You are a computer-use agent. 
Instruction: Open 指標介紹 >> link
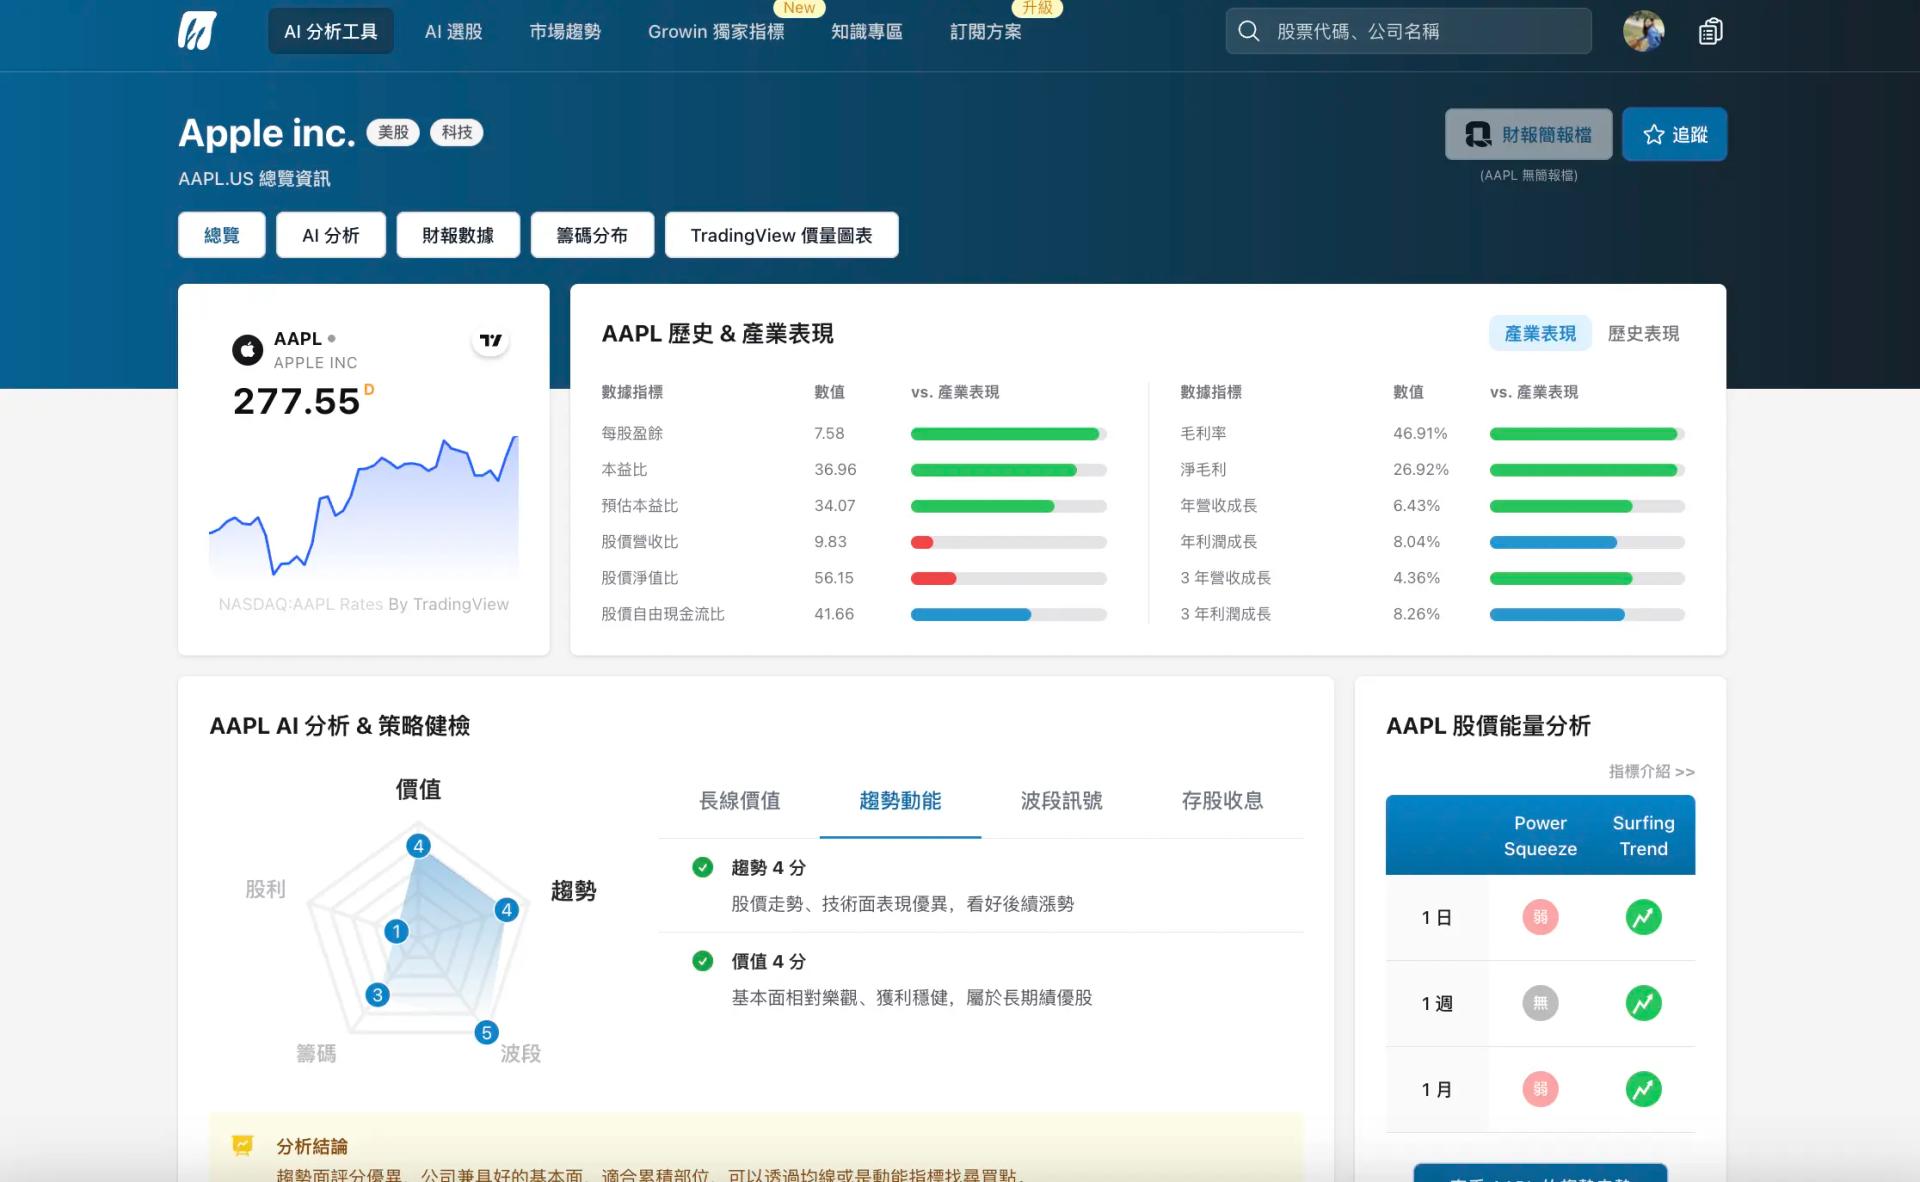[1651, 771]
